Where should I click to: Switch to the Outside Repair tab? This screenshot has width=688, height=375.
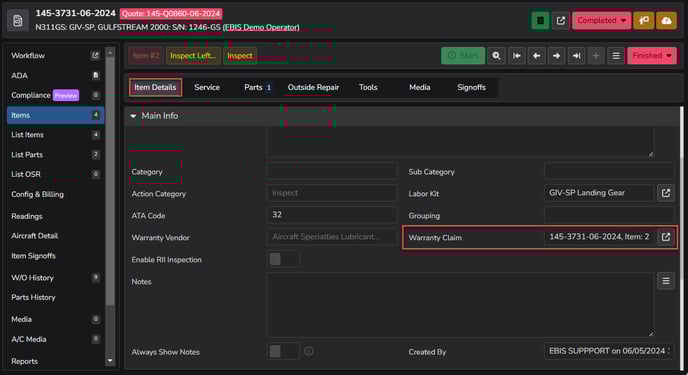pos(313,87)
